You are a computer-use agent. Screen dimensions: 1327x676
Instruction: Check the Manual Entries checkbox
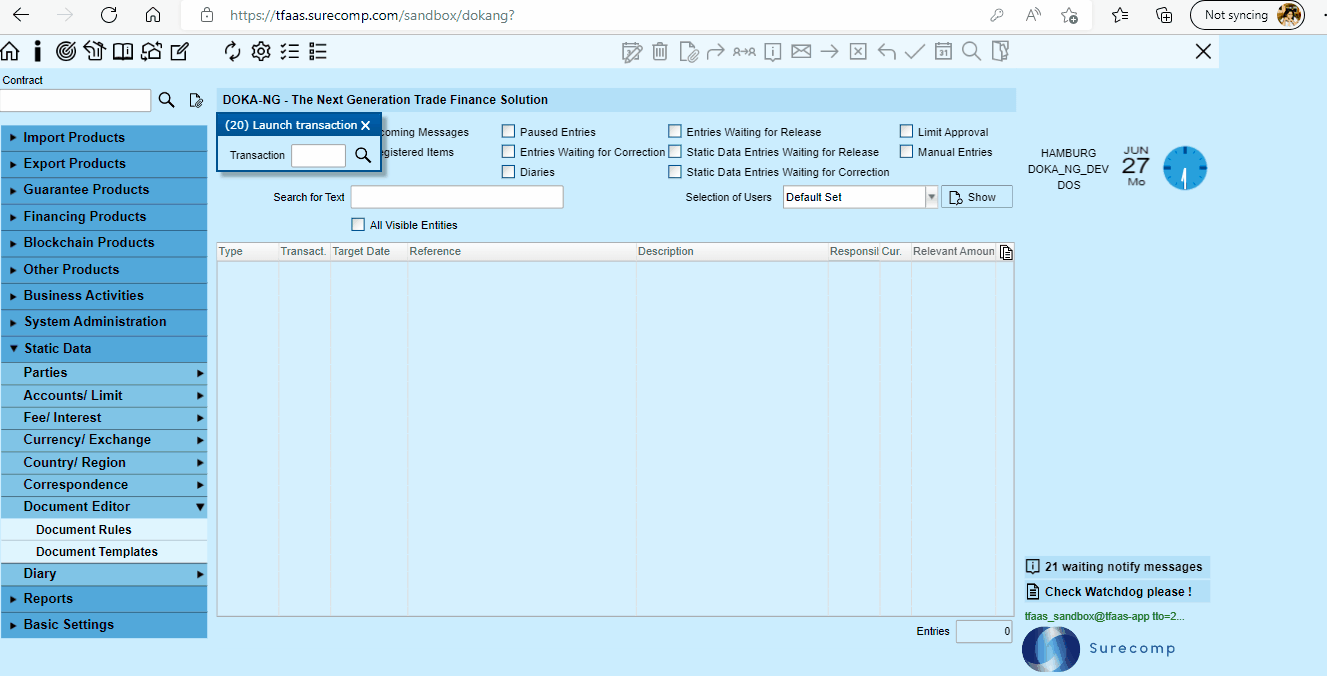click(906, 151)
